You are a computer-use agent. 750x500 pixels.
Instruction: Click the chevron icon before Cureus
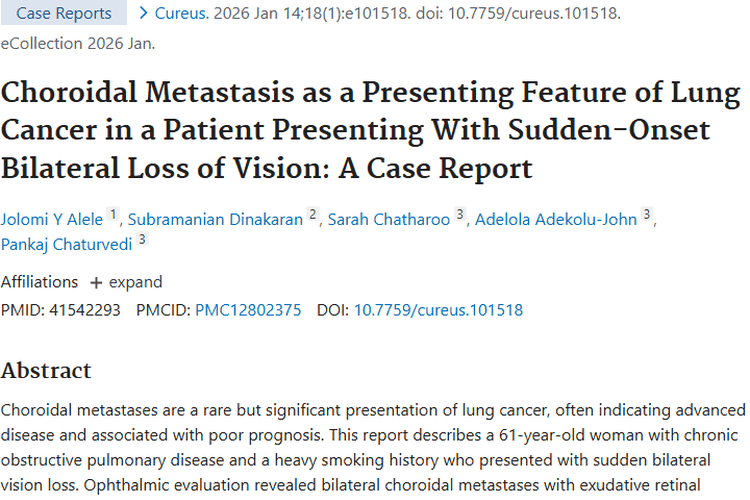144,13
